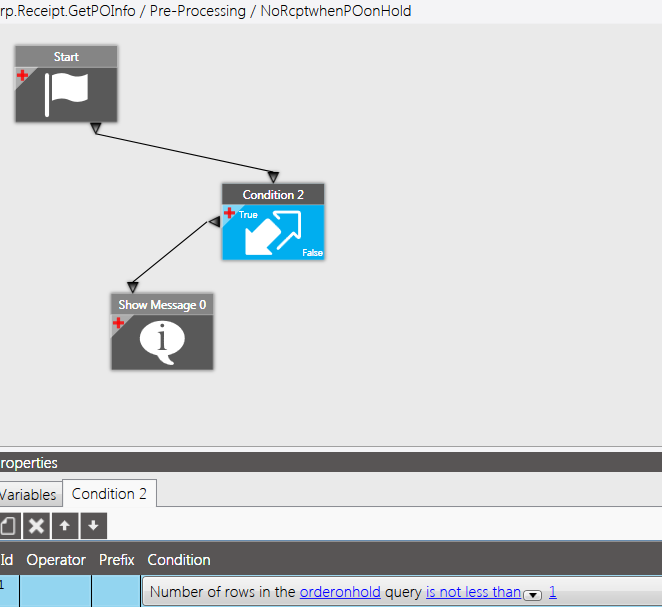Select the Operator cell in row 1
This screenshot has height=607, width=662.
pos(55,591)
